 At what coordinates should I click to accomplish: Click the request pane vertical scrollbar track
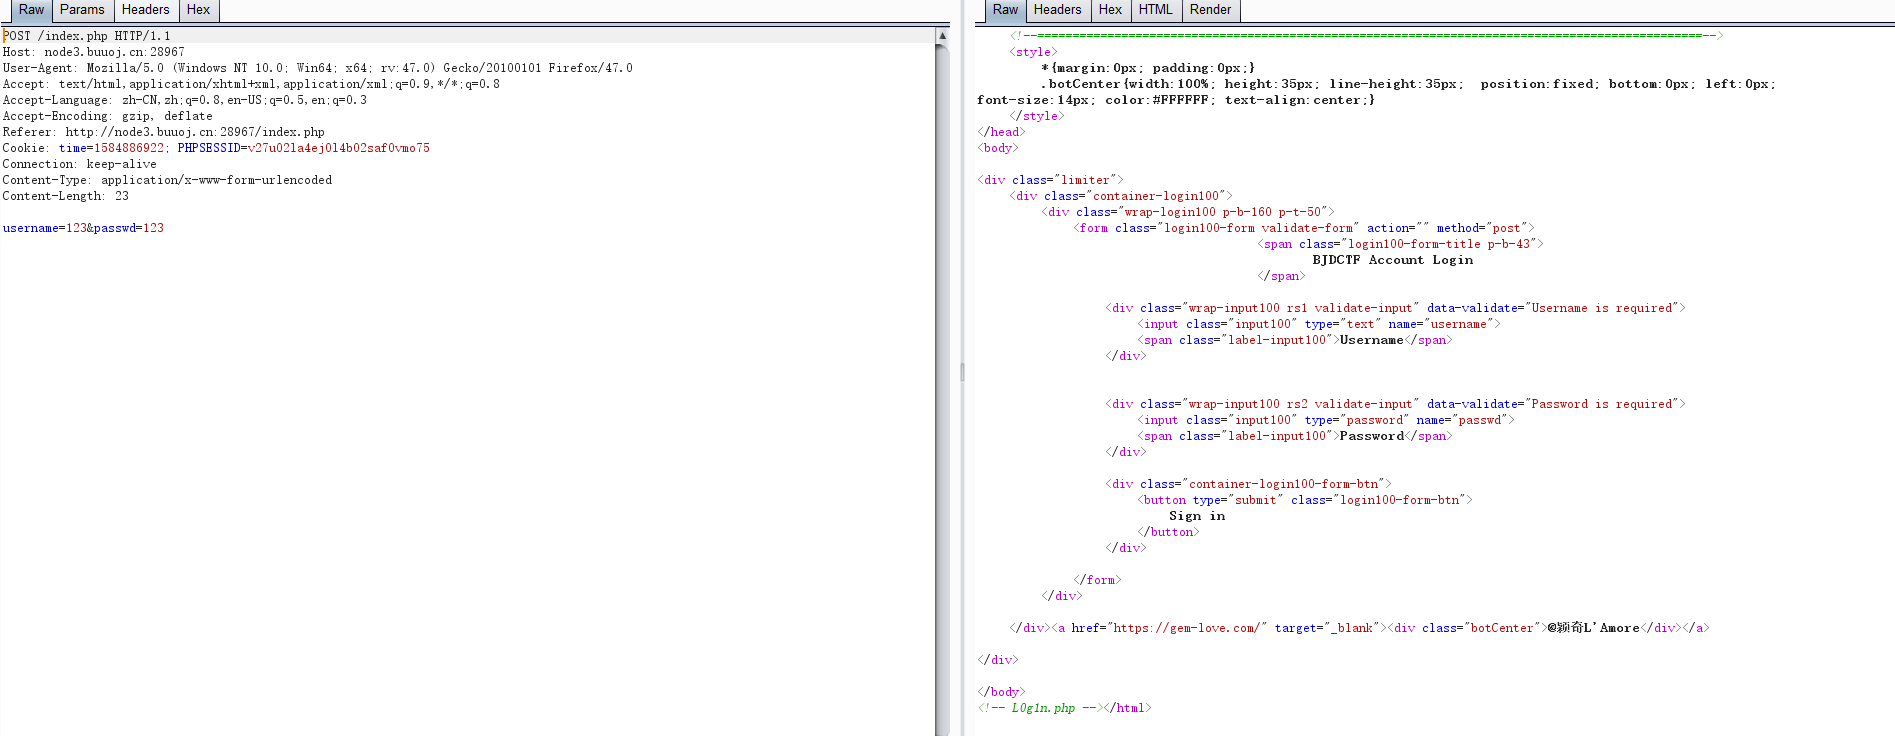pos(942,390)
